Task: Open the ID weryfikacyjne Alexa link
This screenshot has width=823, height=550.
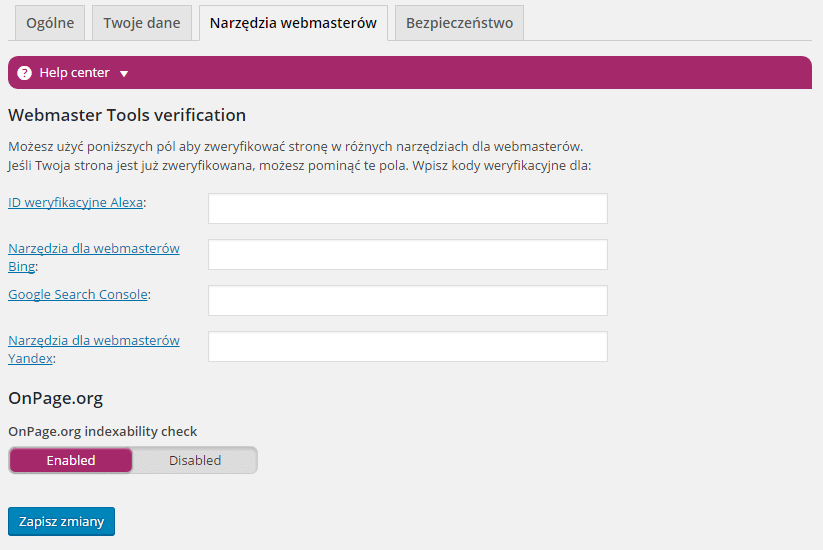Action: coord(76,203)
